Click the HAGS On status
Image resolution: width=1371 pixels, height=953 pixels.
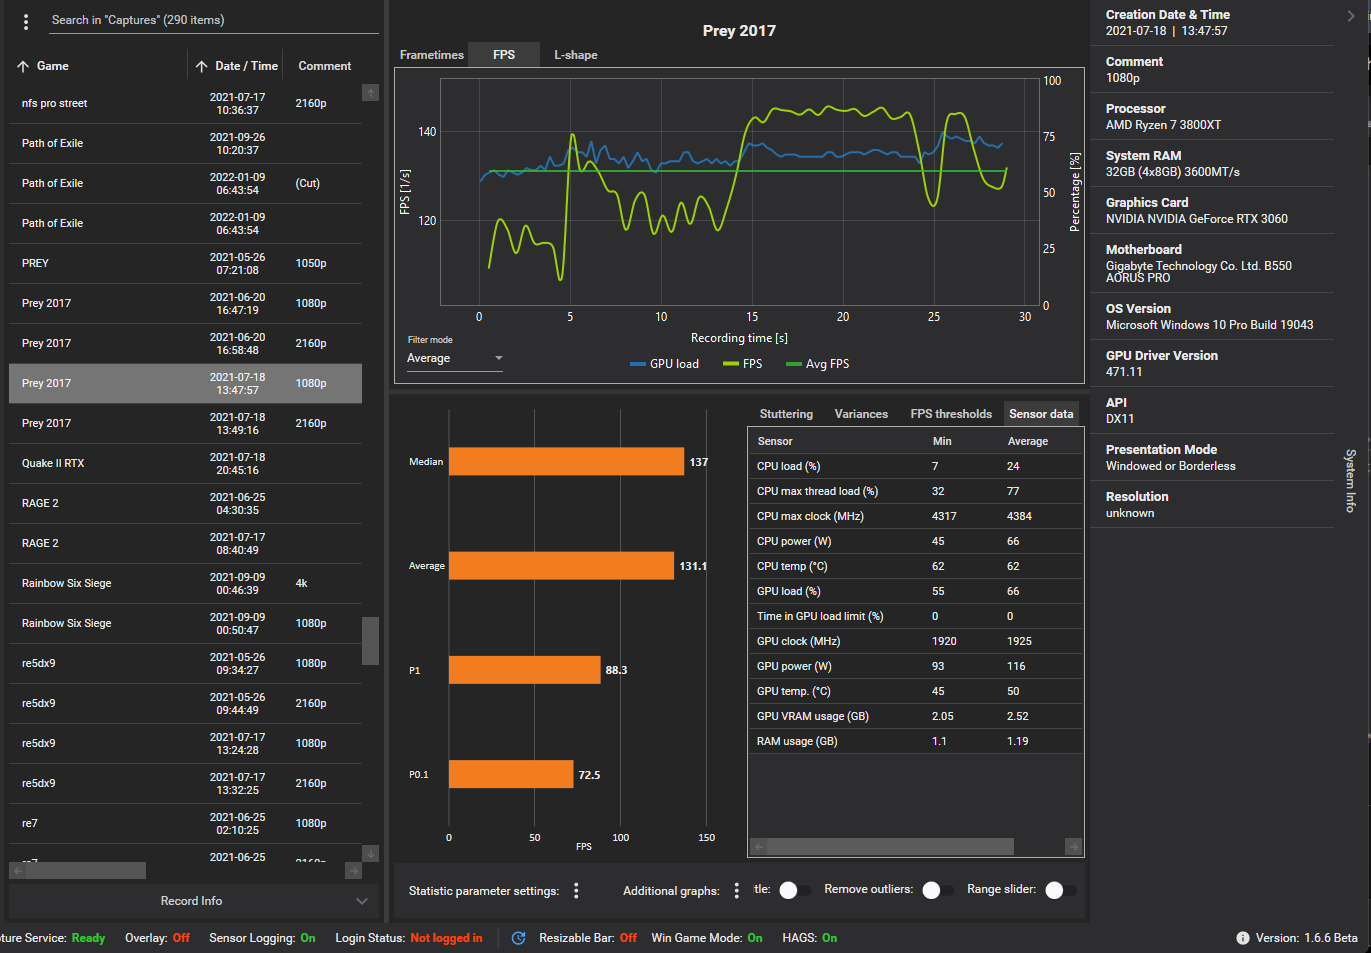(x=829, y=938)
